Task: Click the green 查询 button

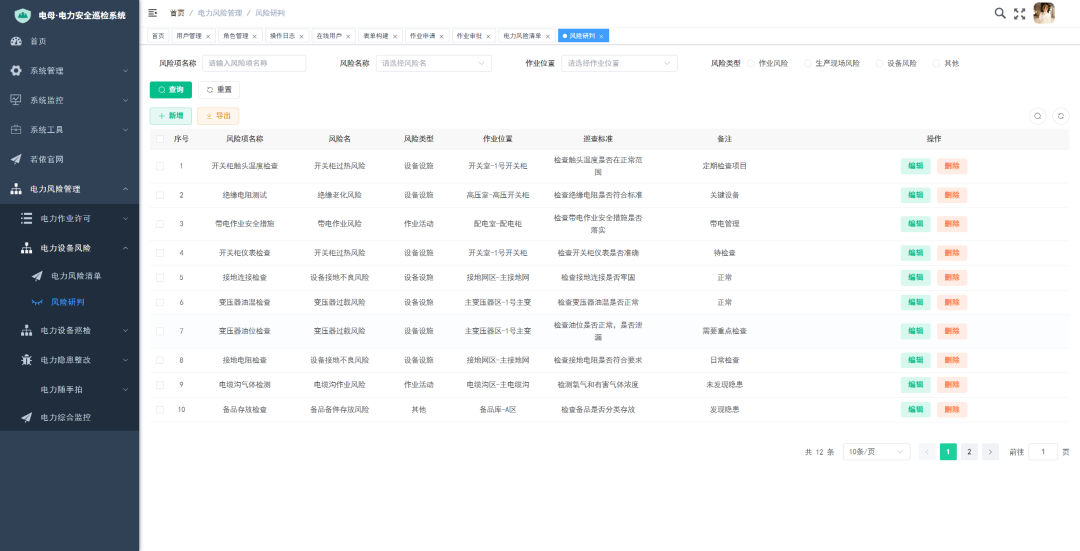Action: [171, 90]
